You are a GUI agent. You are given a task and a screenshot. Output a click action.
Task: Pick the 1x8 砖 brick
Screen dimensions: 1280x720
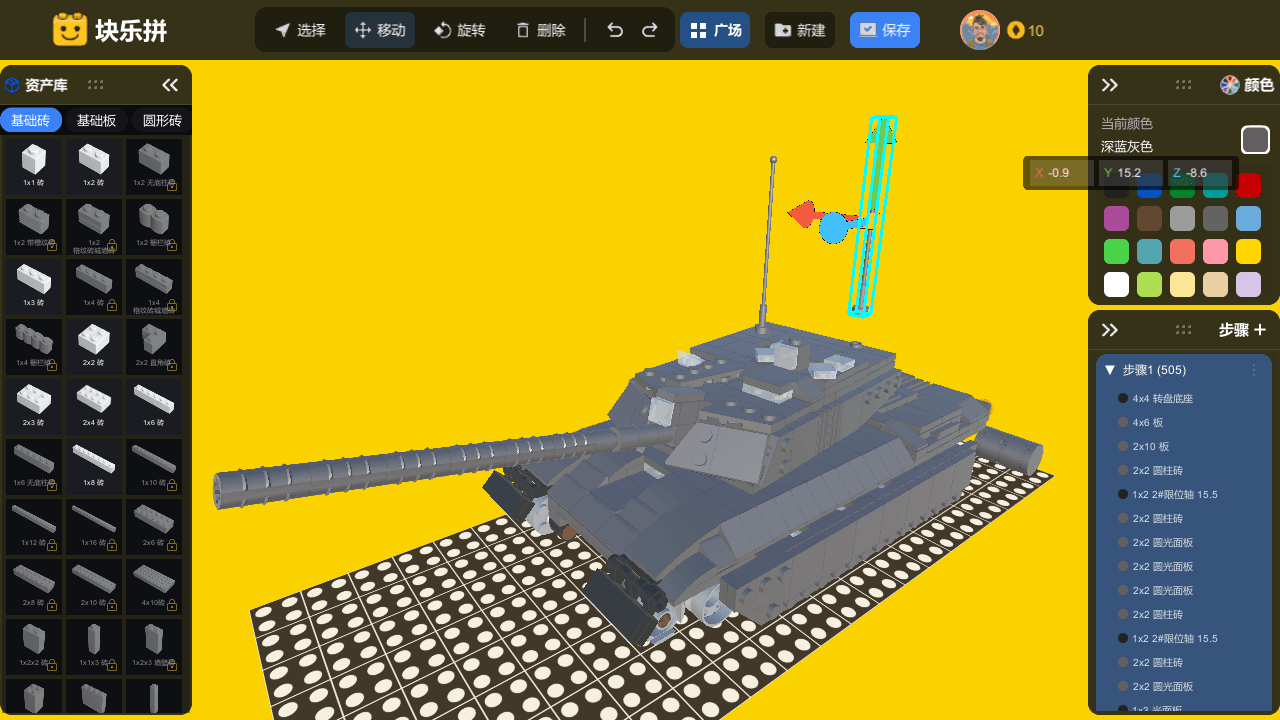94,466
